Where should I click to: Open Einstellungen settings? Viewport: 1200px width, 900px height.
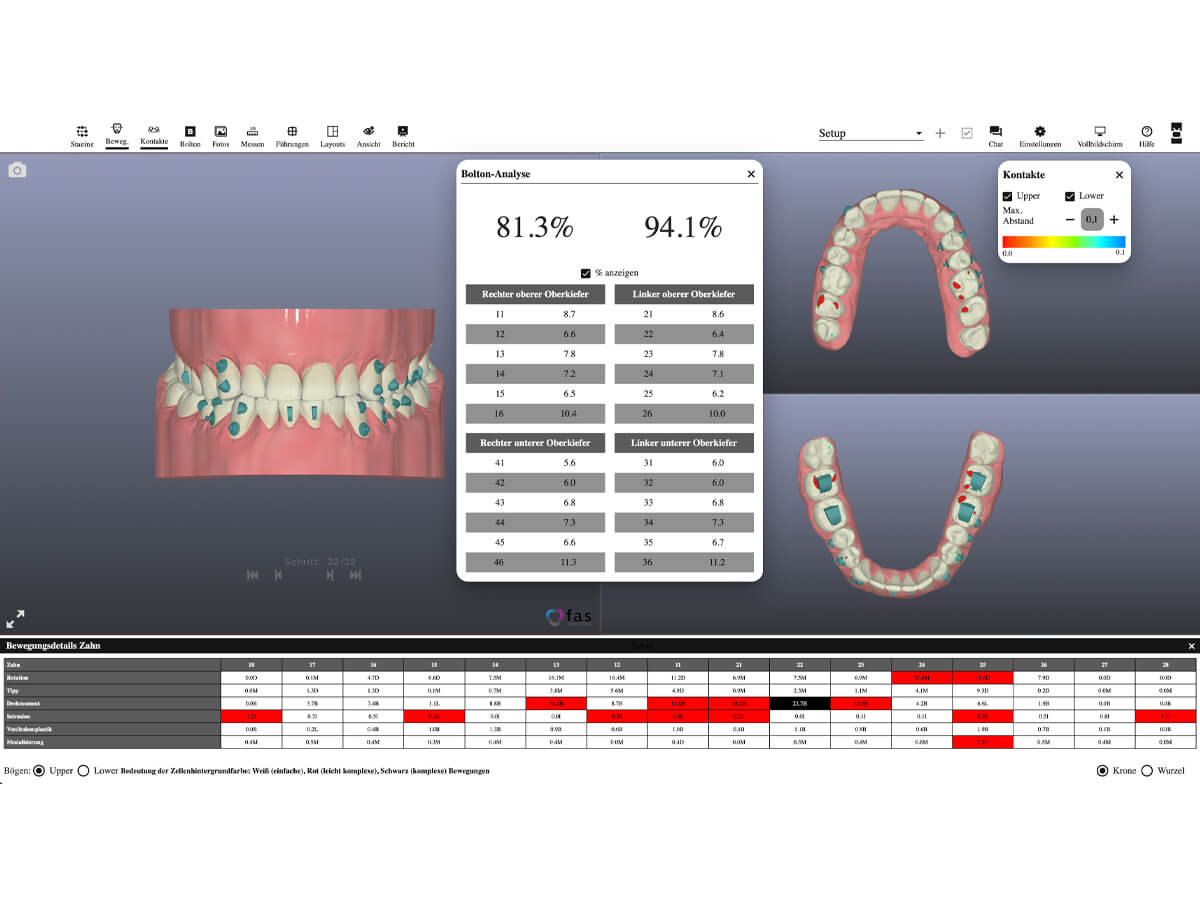[1040, 136]
